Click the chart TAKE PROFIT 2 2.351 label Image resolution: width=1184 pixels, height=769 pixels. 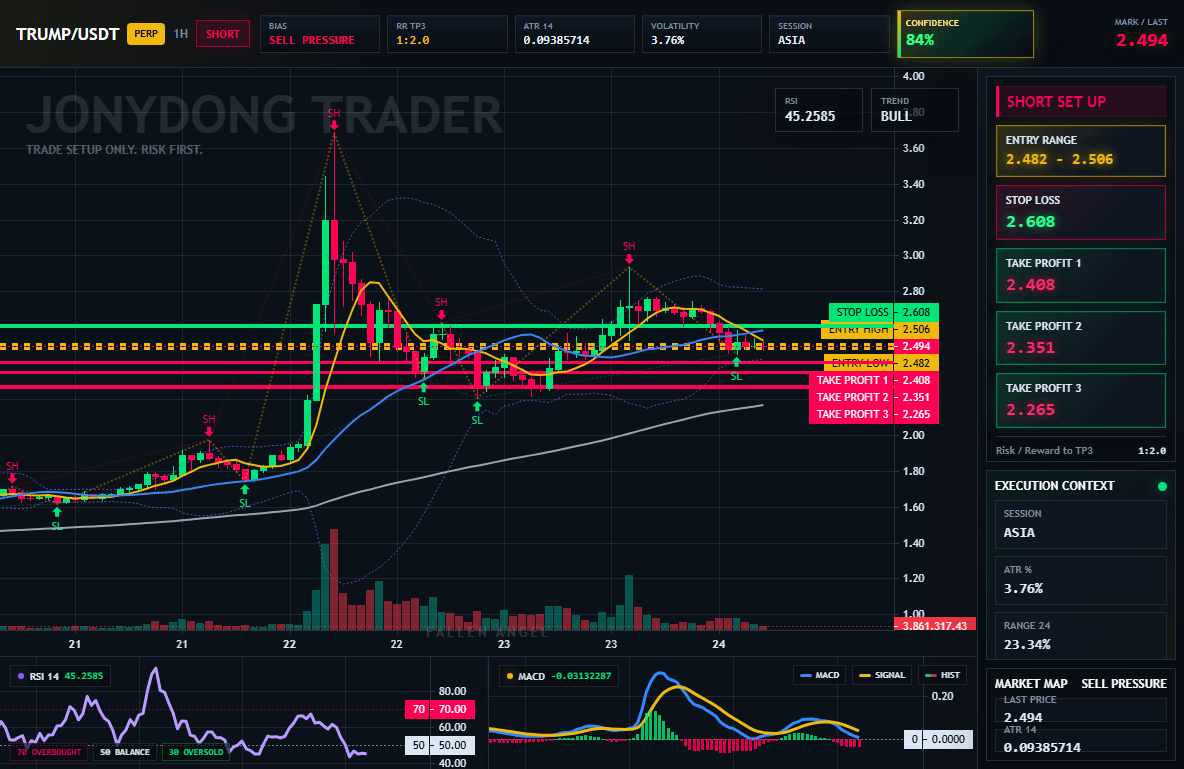tap(874, 397)
